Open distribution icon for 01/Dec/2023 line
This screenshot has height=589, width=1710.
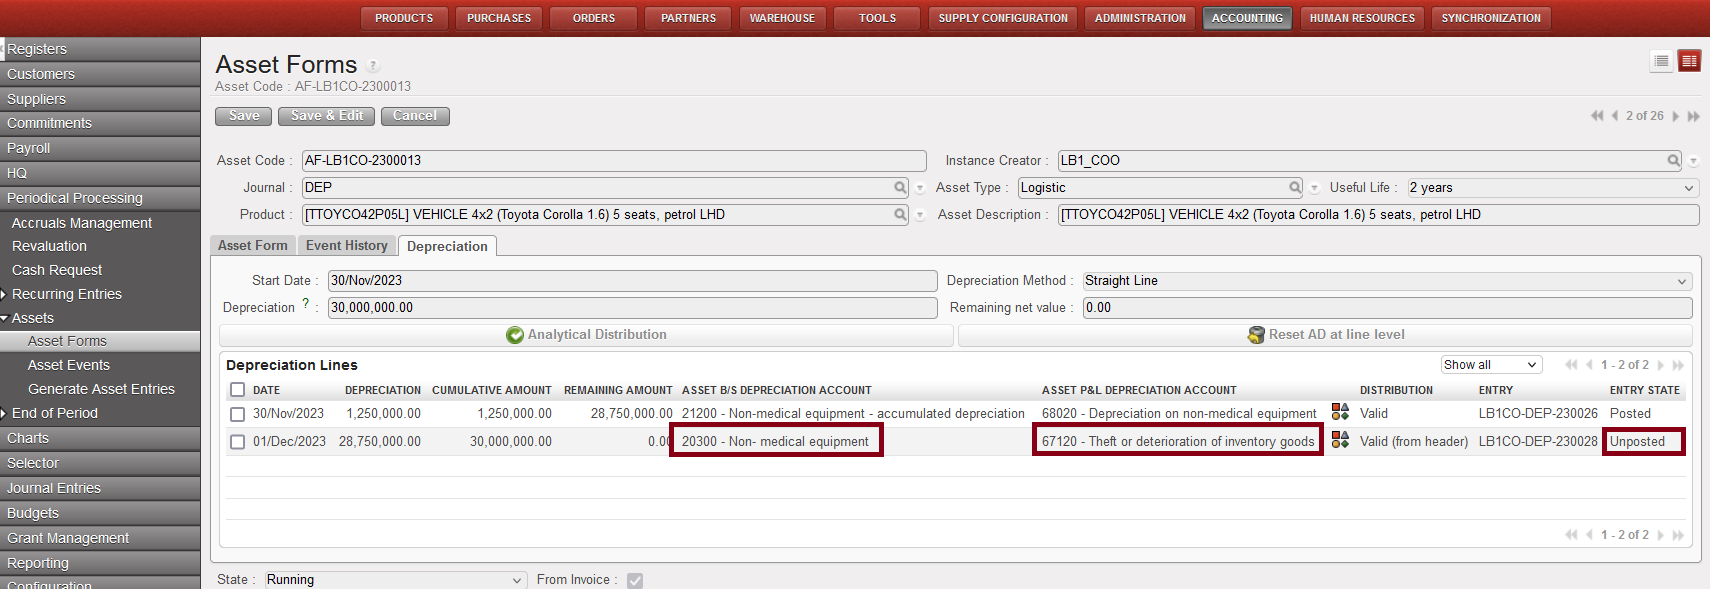pyautogui.click(x=1340, y=440)
